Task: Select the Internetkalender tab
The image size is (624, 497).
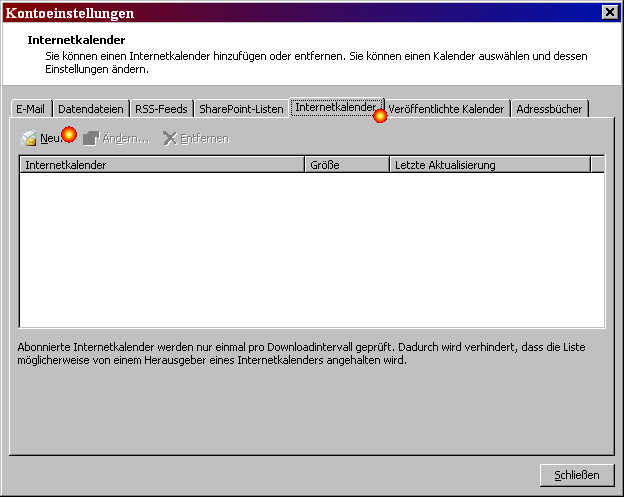Action: (334, 107)
